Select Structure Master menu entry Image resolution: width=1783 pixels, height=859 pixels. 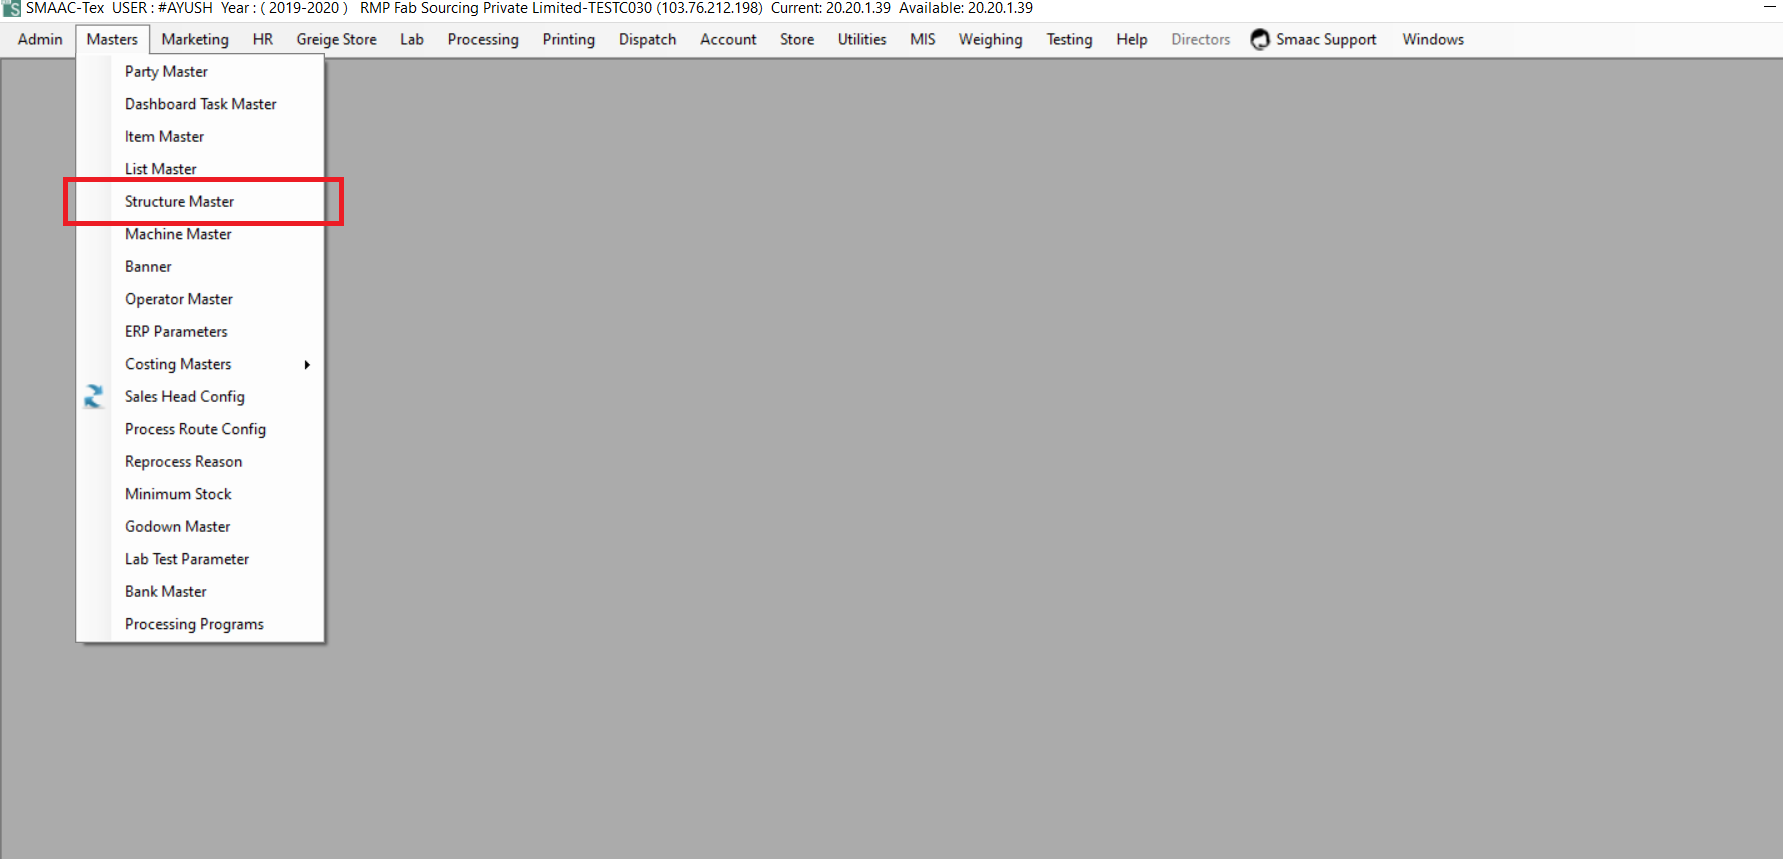pyautogui.click(x=200, y=202)
